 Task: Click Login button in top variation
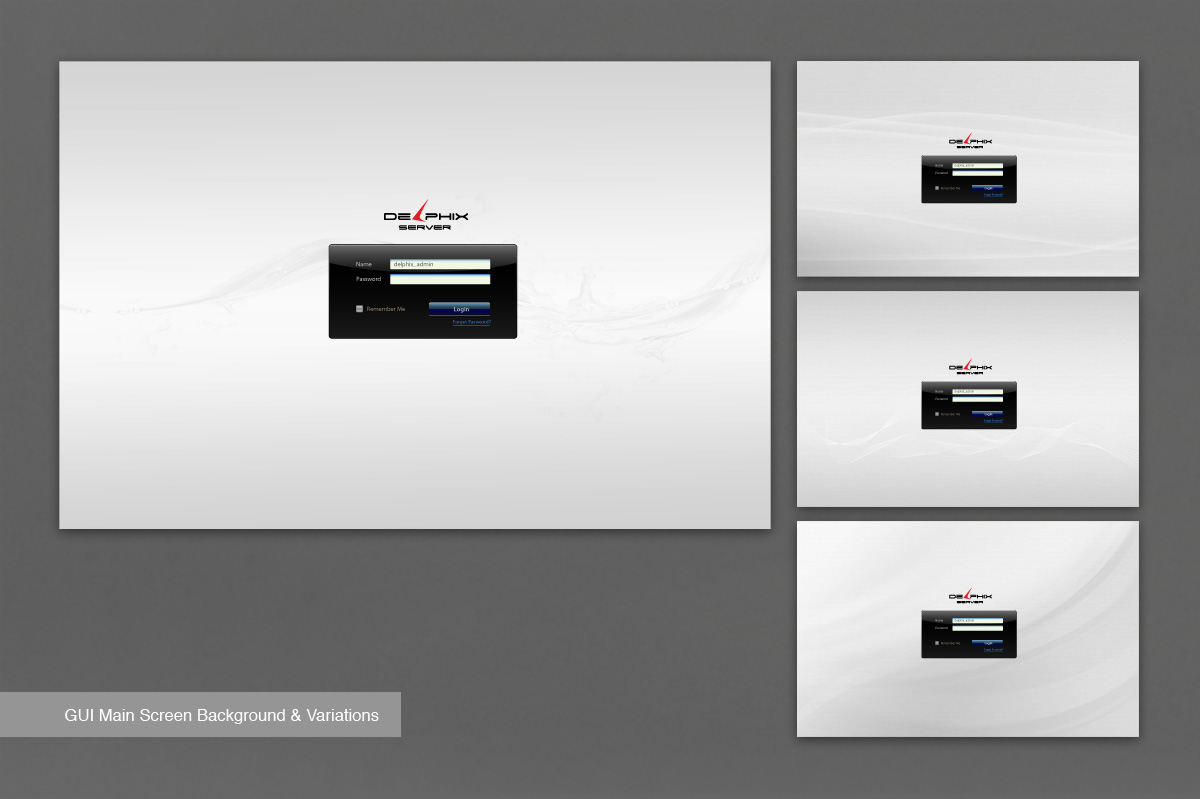click(x=987, y=188)
